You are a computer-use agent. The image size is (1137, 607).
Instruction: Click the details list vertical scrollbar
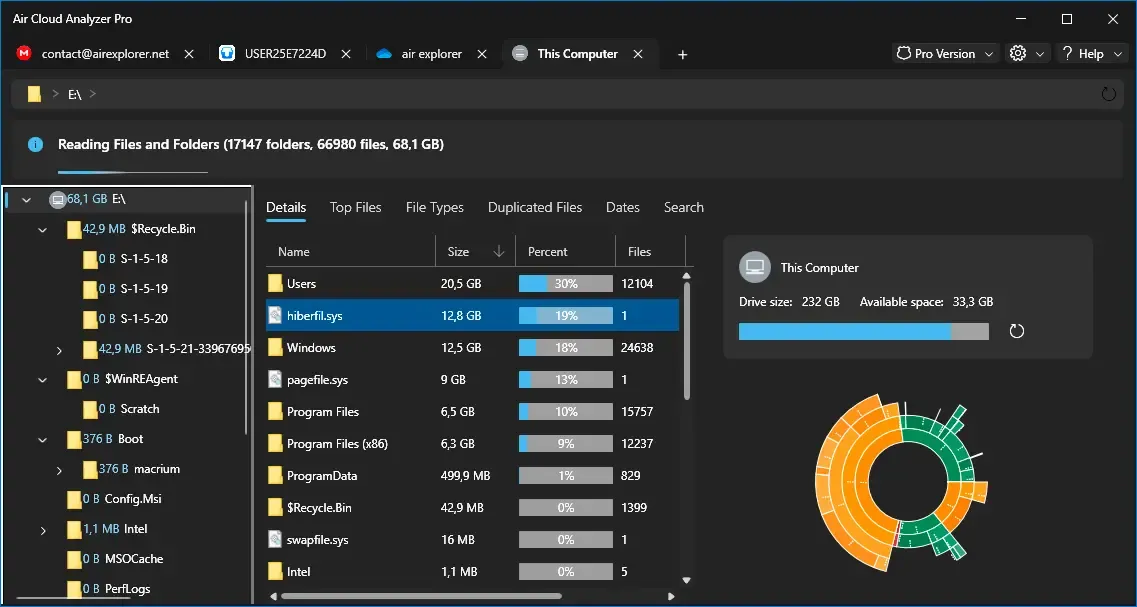coord(687,341)
